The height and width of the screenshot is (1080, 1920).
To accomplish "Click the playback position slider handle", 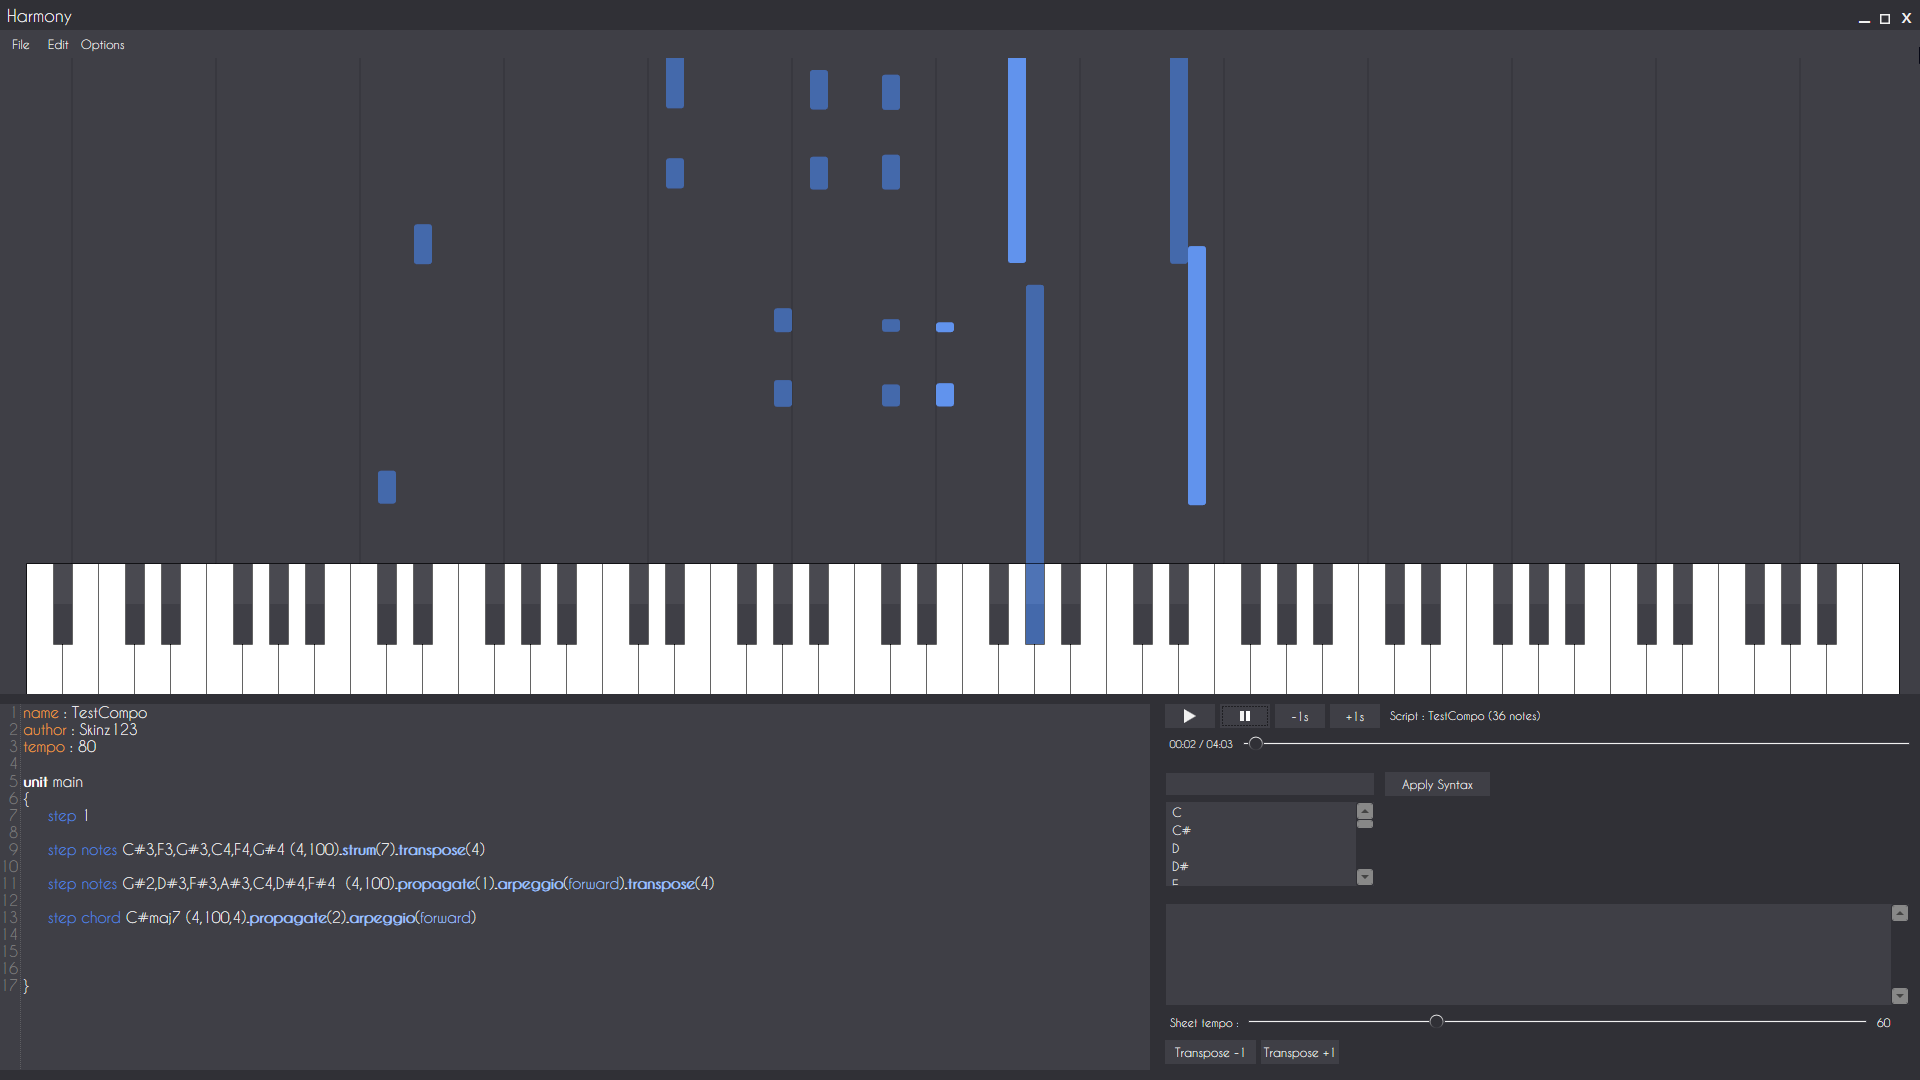I will pyautogui.click(x=1256, y=744).
